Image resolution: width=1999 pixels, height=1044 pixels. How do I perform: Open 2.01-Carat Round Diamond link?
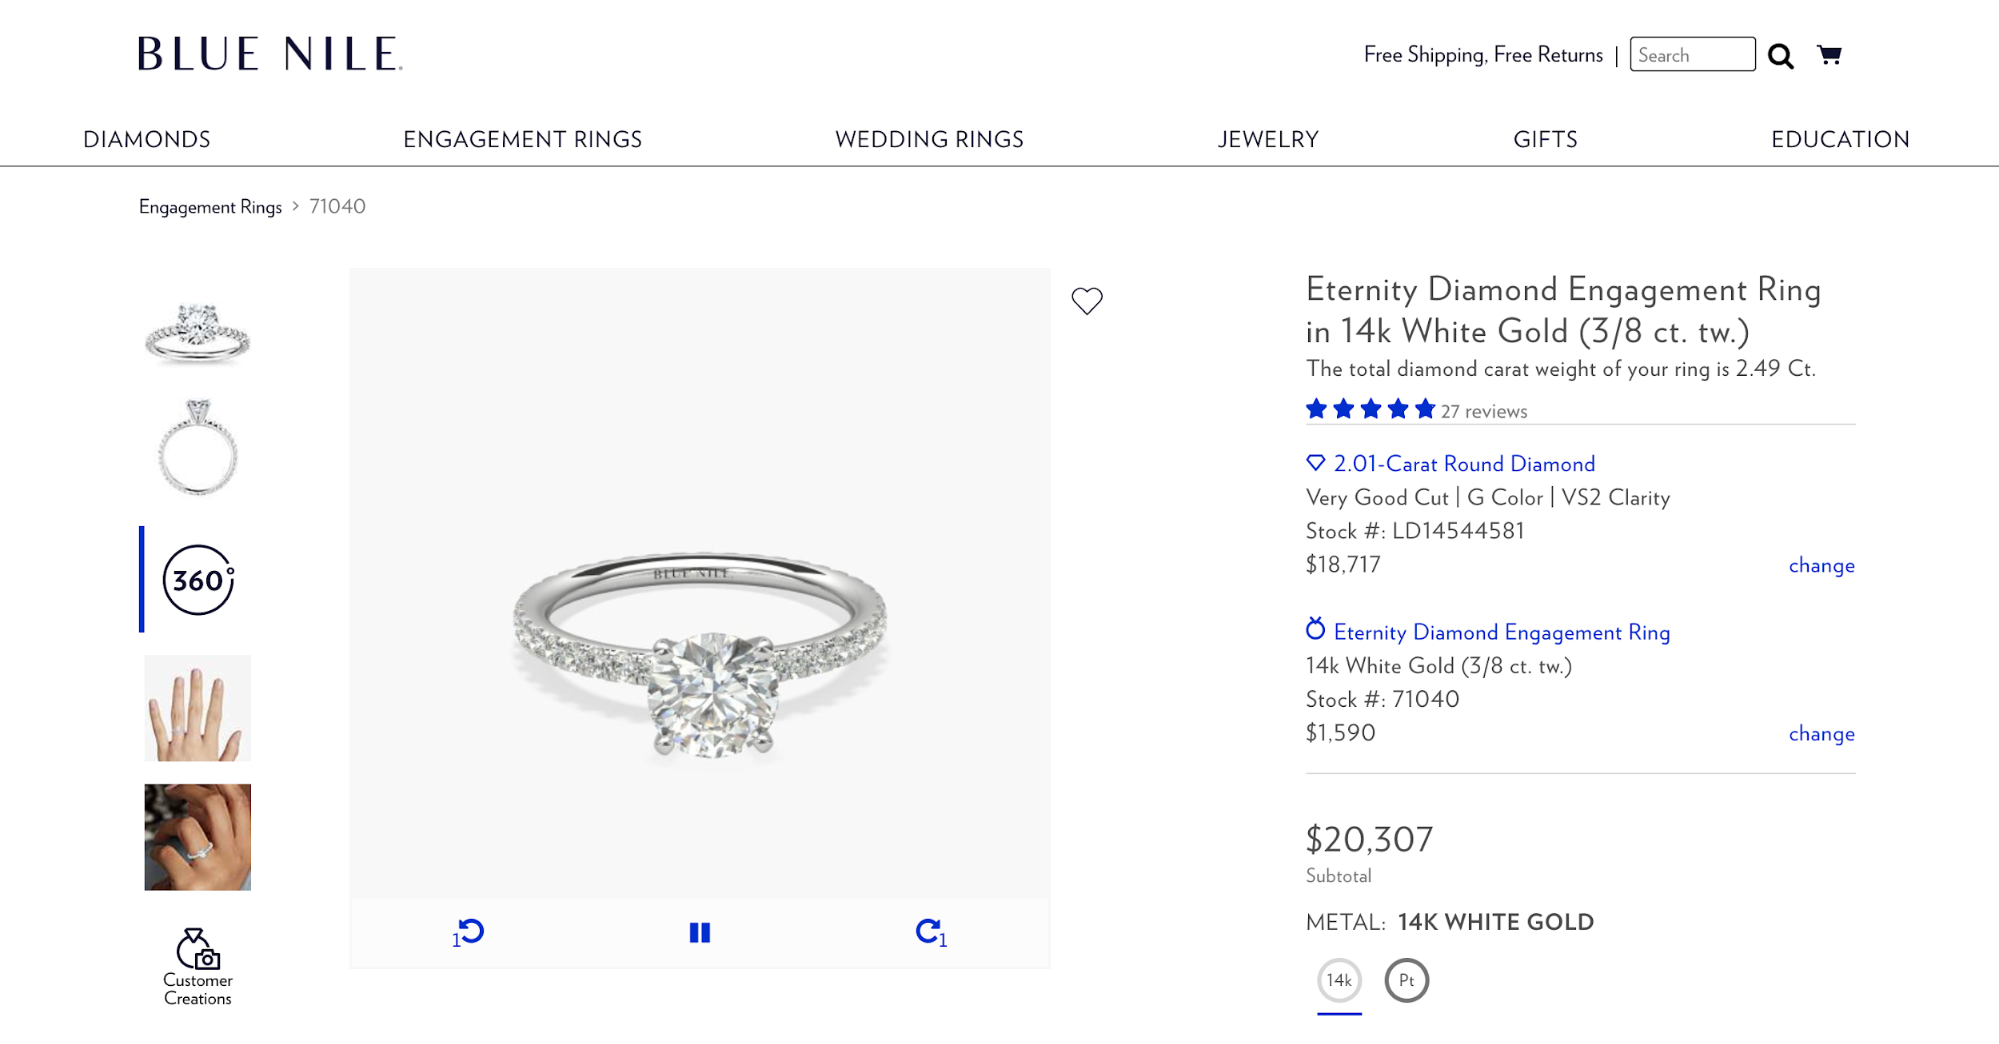[1464, 464]
